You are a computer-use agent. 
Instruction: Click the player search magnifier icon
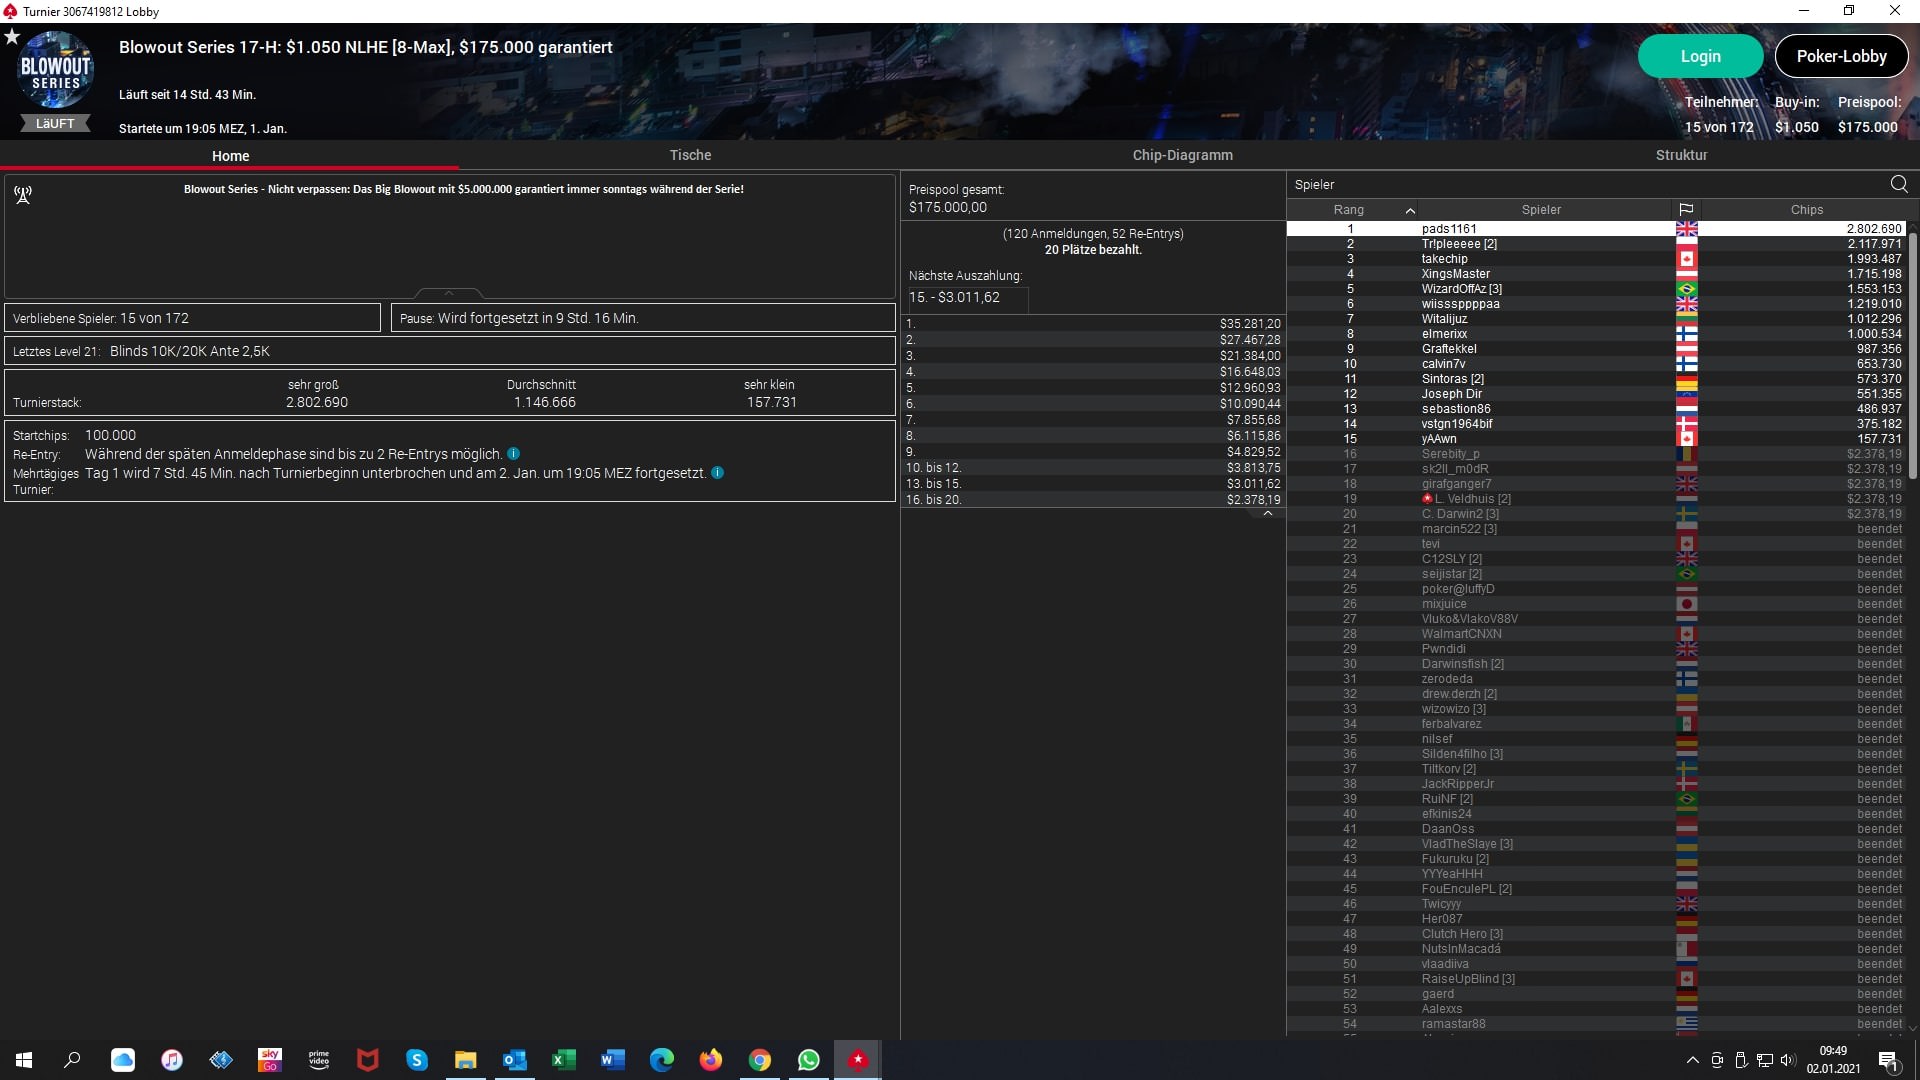[x=1898, y=184]
